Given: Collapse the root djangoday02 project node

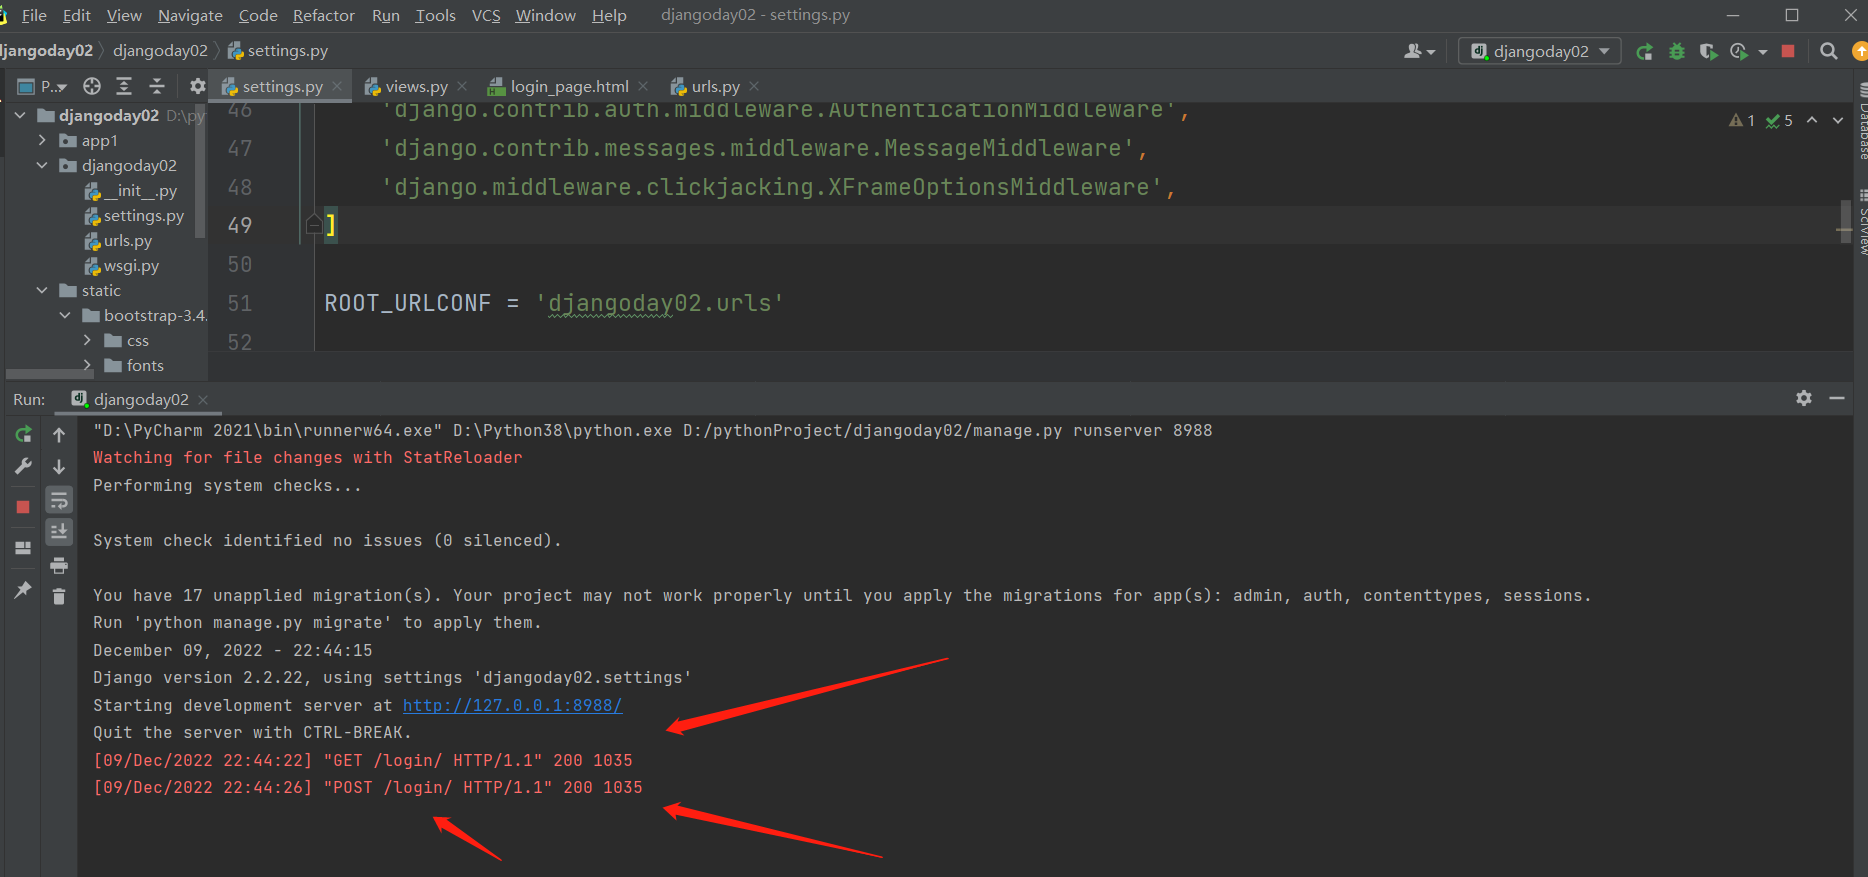Looking at the screenshot, I should [20, 115].
